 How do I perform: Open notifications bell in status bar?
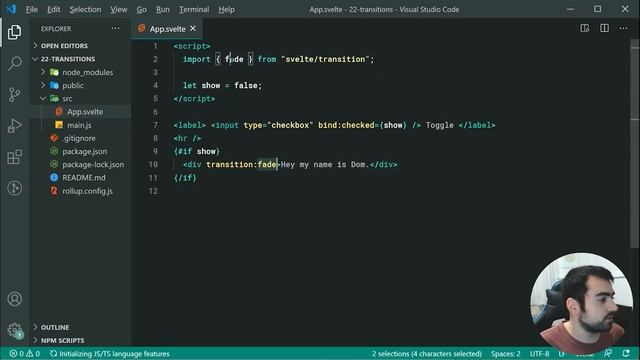click(626, 353)
